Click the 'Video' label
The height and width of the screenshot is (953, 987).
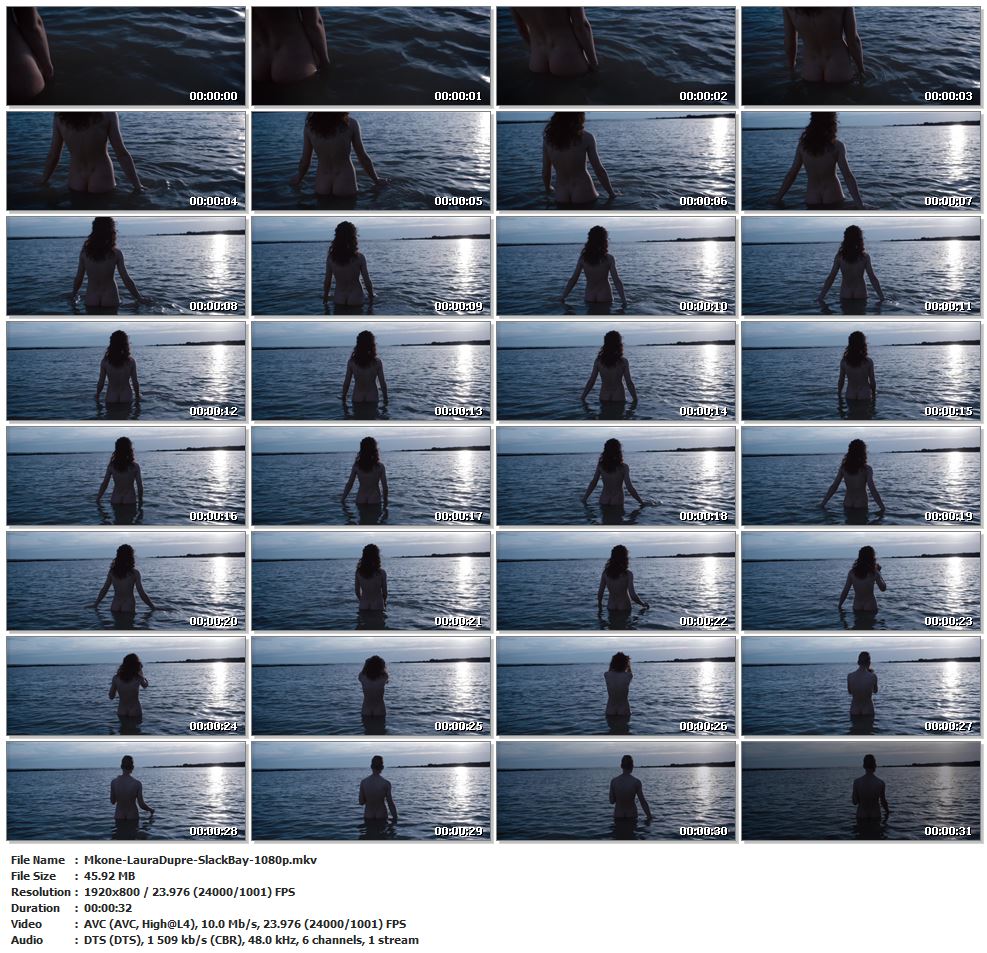pyautogui.click(x=26, y=925)
